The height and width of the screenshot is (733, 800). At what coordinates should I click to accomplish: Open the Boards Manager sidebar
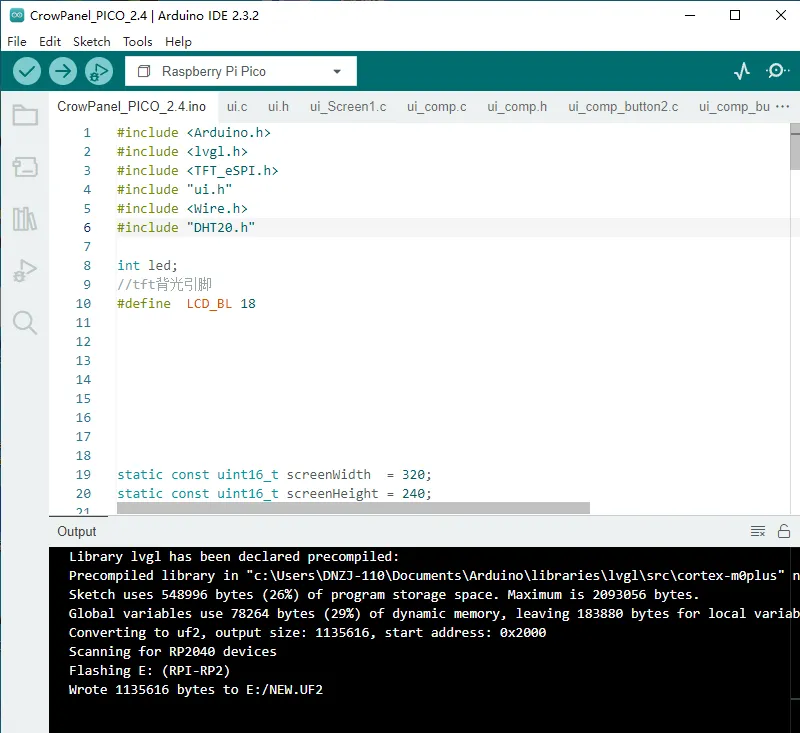[25, 167]
